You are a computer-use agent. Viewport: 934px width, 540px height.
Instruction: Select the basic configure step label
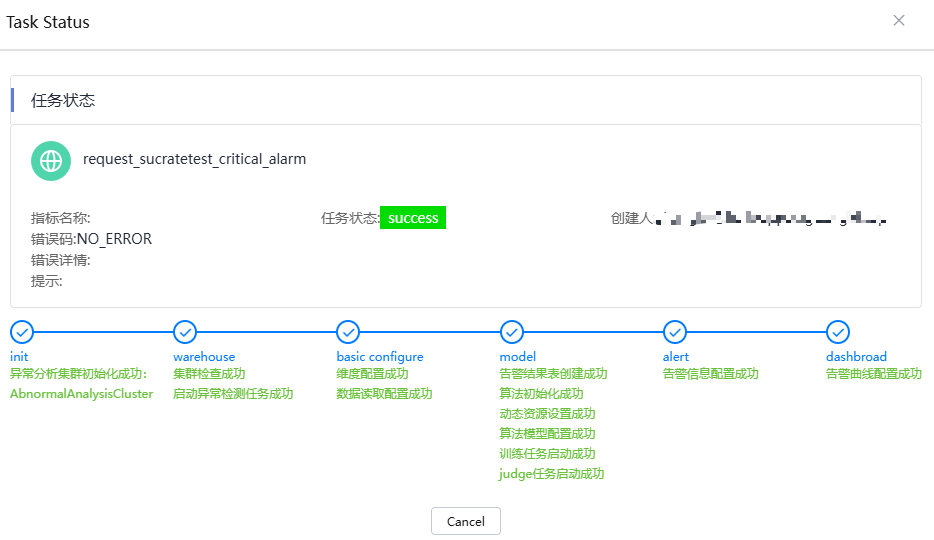pos(380,357)
